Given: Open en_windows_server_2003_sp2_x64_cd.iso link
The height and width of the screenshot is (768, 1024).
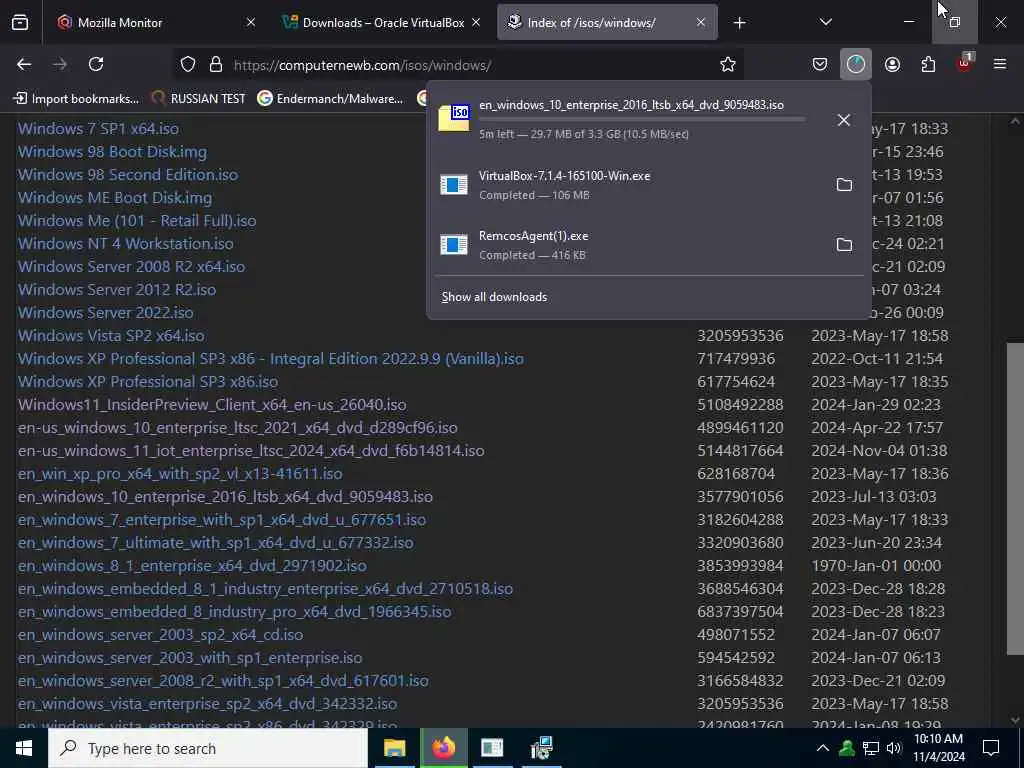Looking at the screenshot, I should coord(160,635).
